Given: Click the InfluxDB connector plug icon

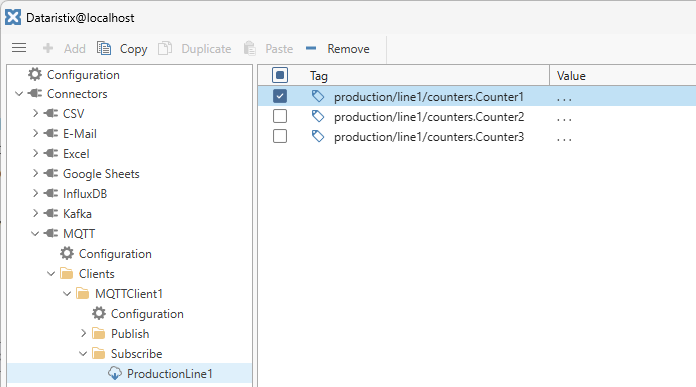Looking at the screenshot, I should (x=51, y=193).
